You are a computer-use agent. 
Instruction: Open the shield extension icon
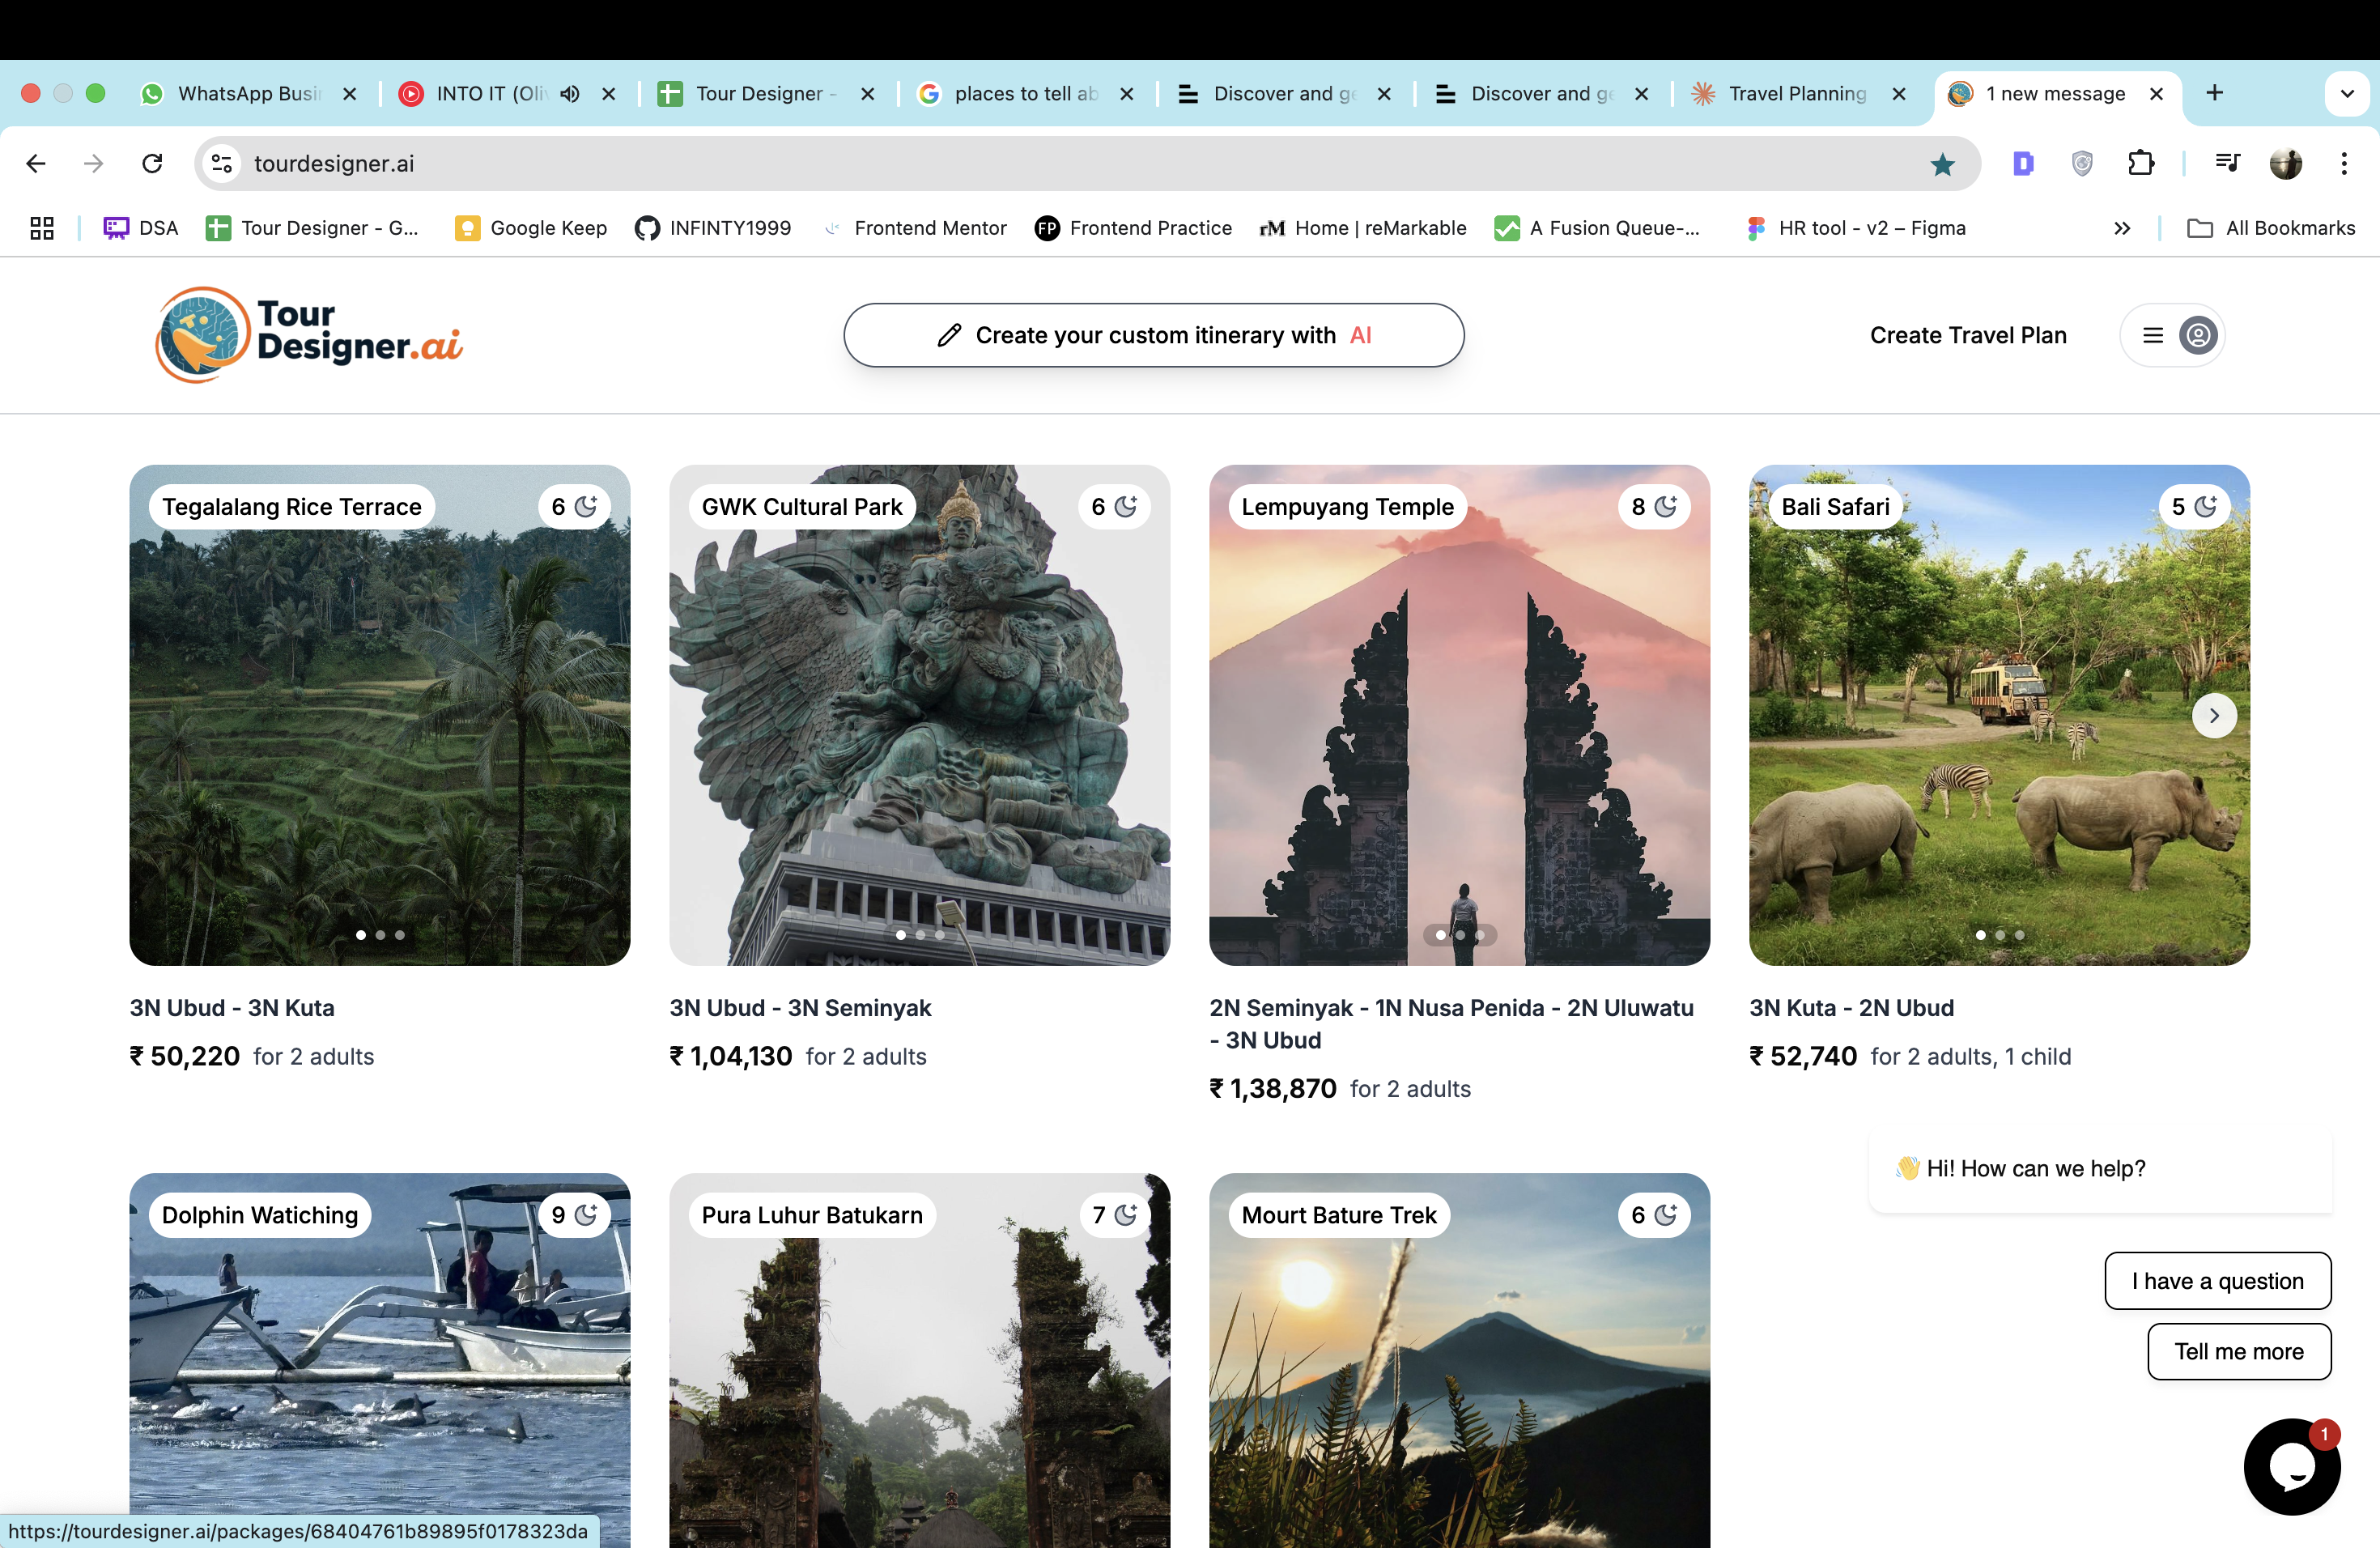(x=2082, y=163)
